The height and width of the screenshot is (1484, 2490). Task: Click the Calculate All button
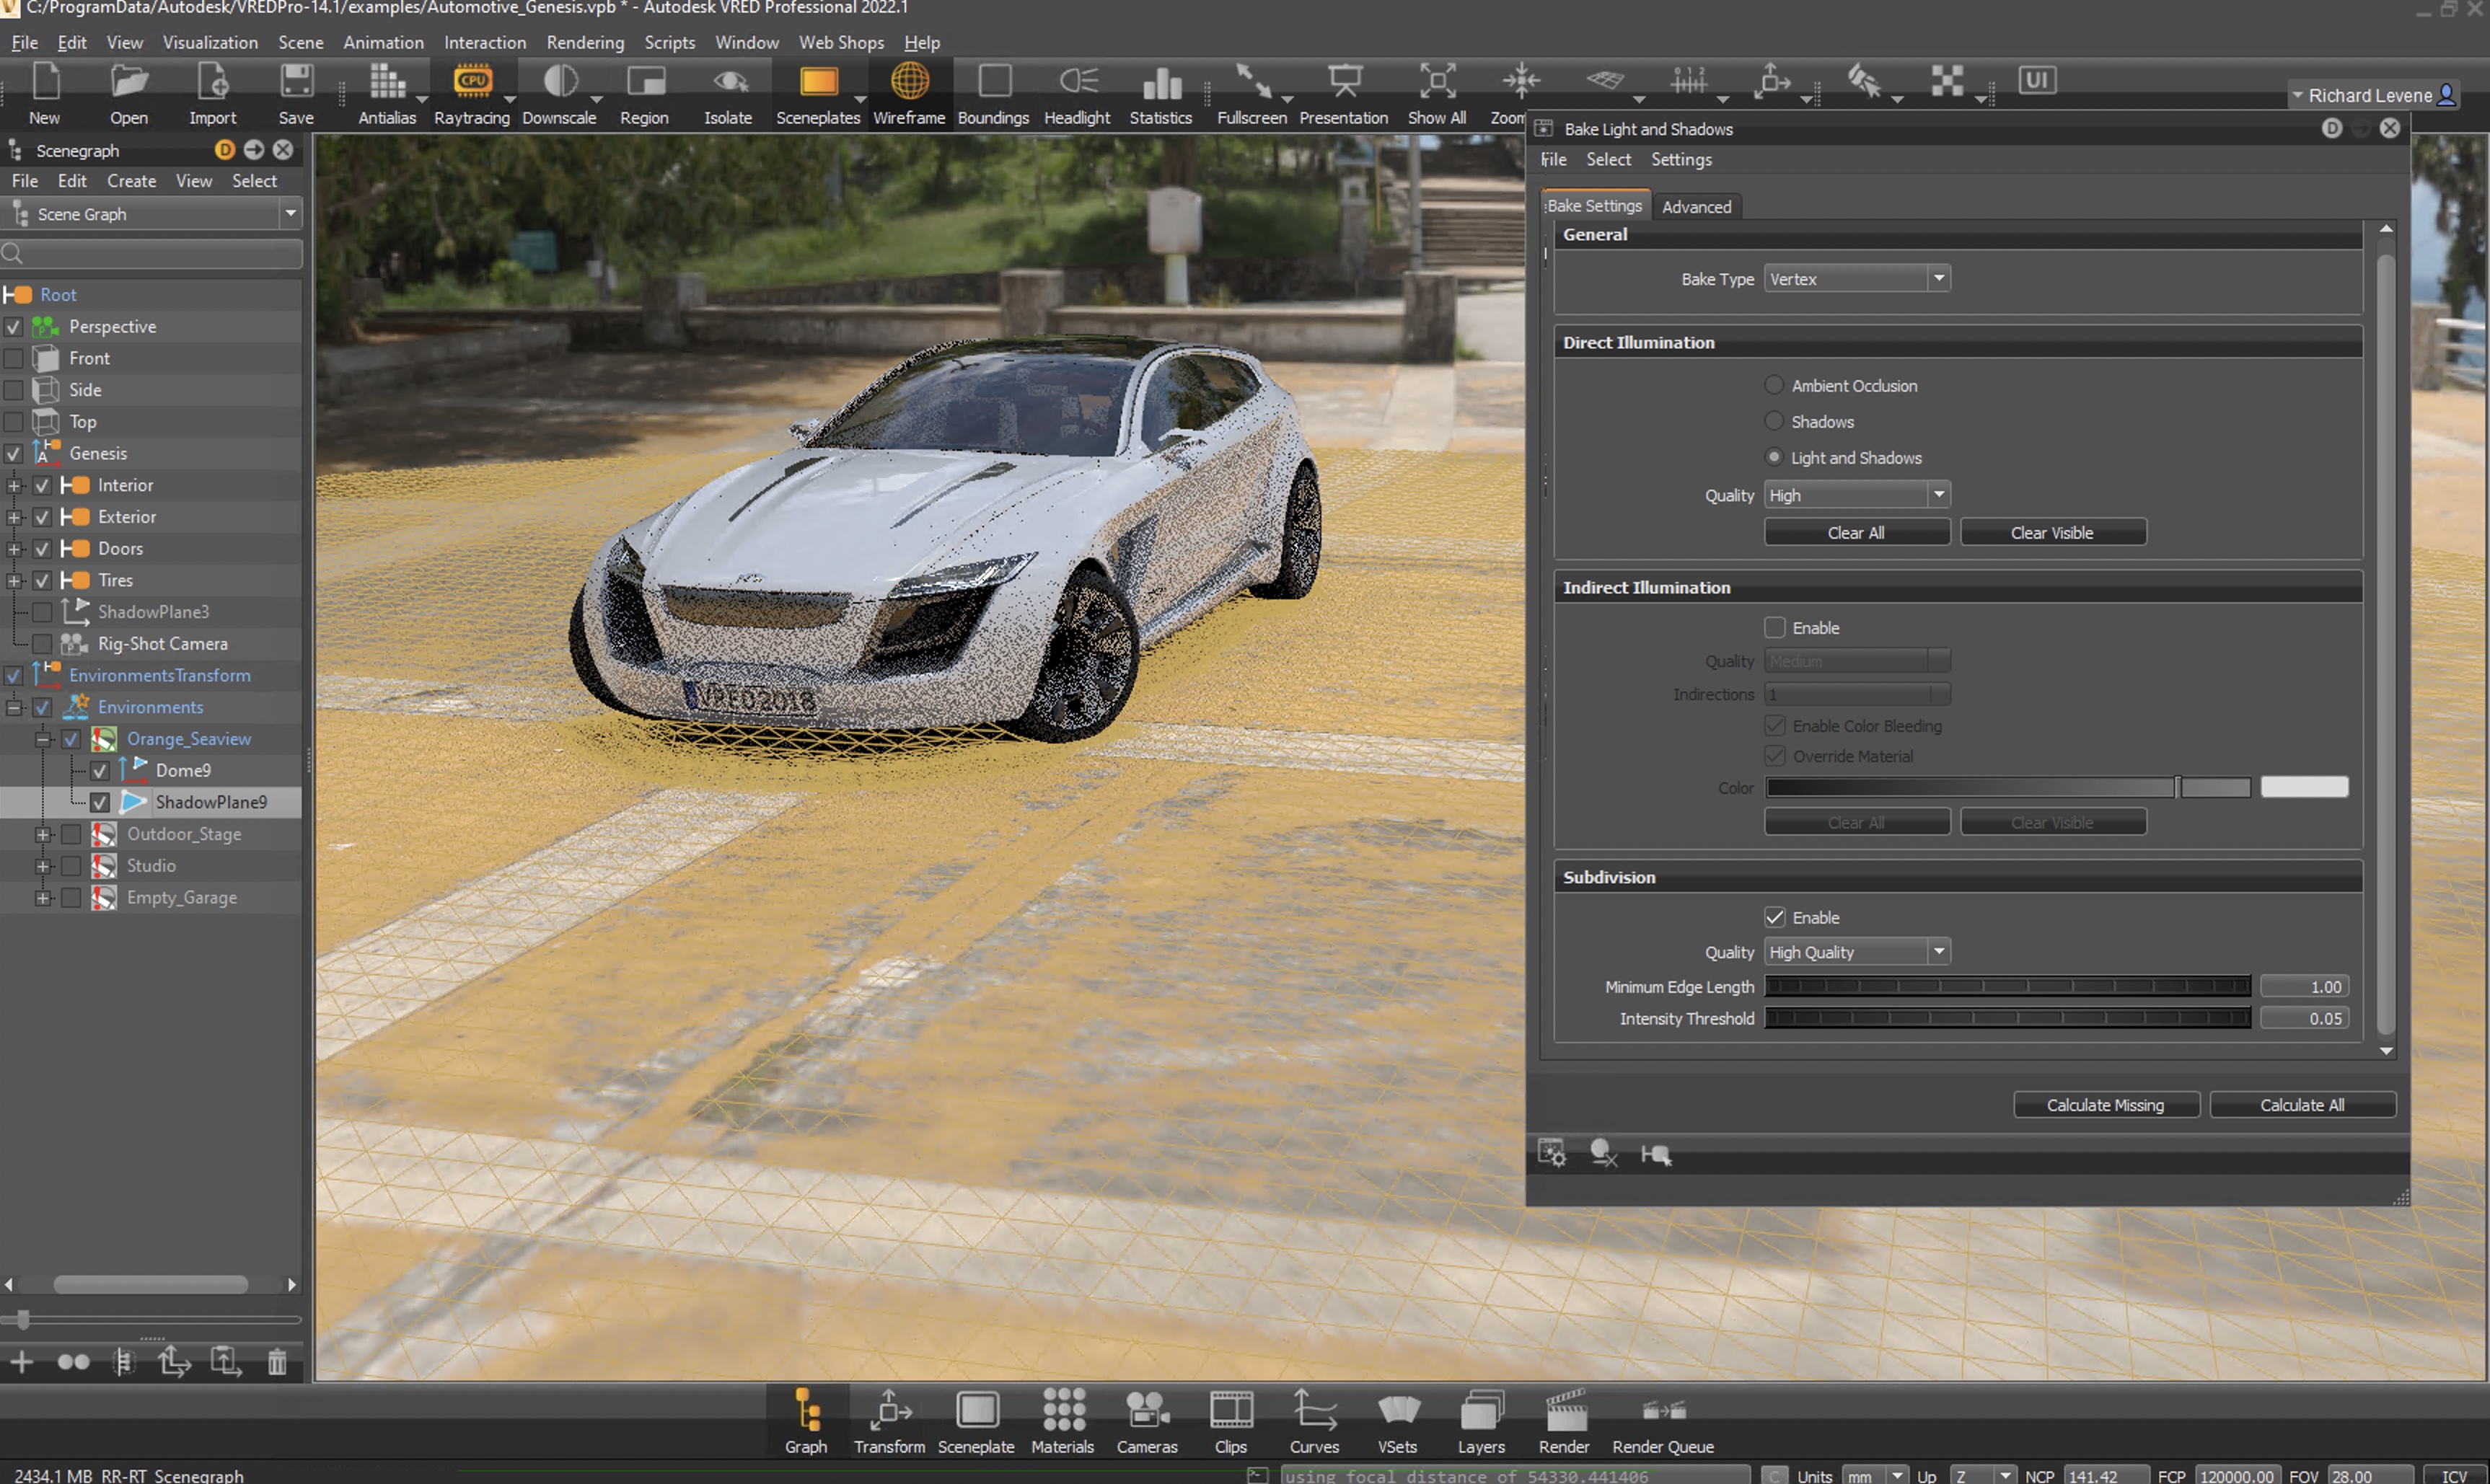pyautogui.click(x=2302, y=1104)
